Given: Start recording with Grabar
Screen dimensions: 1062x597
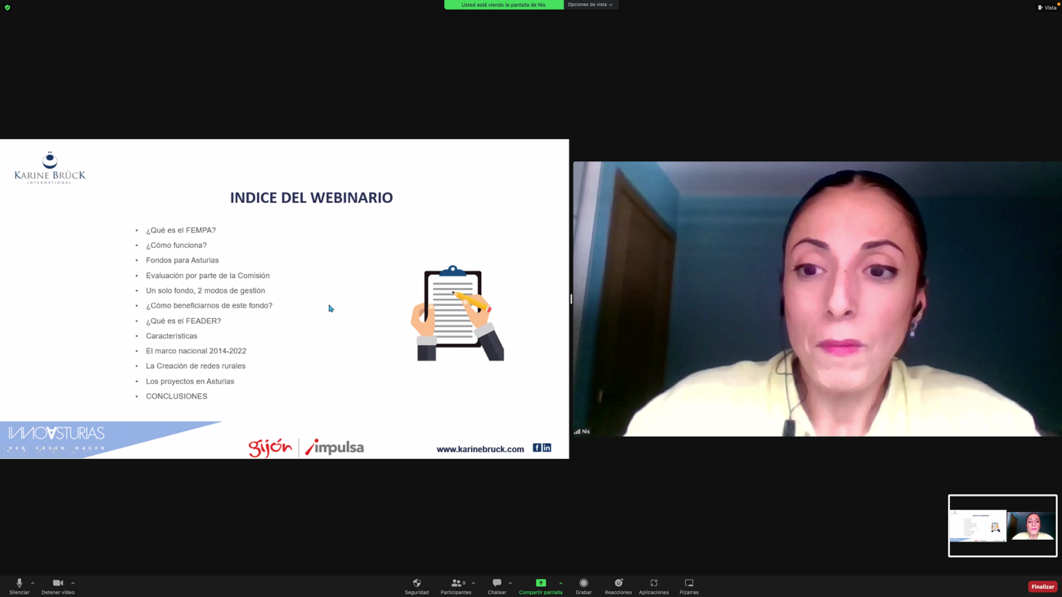Looking at the screenshot, I should (x=584, y=585).
